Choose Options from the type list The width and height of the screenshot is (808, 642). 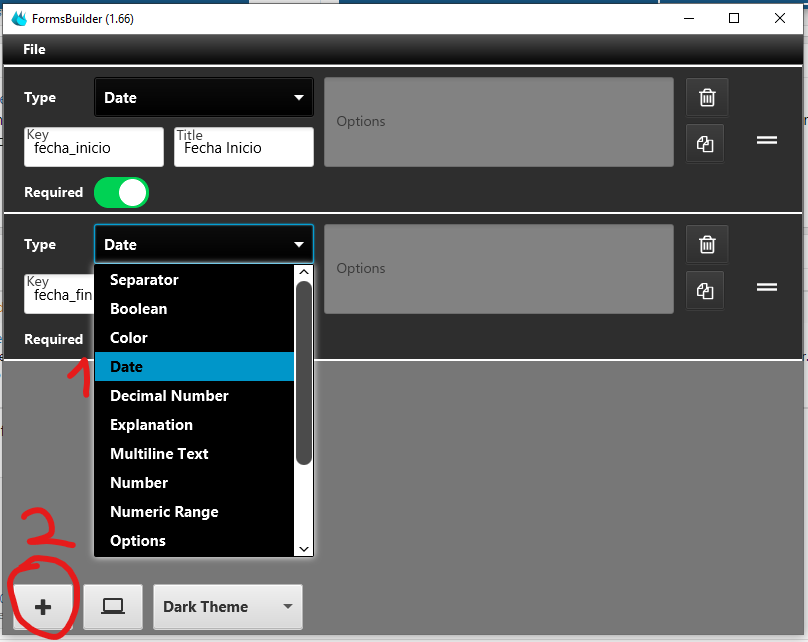coord(194,540)
